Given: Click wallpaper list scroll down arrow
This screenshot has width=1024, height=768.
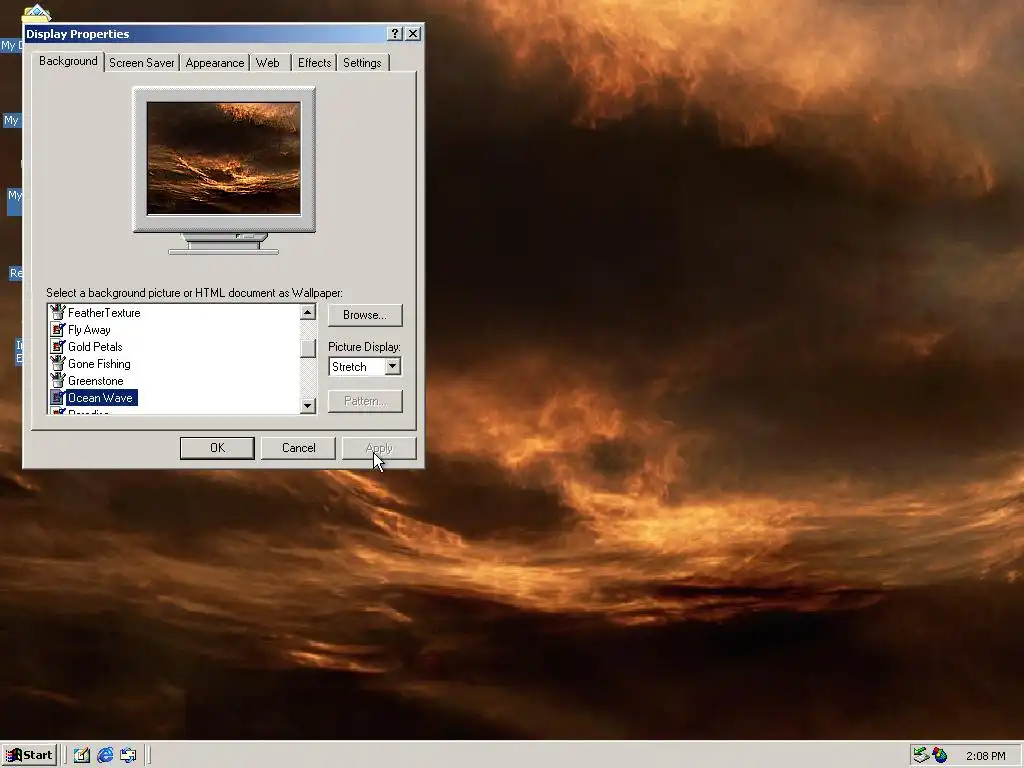Looking at the screenshot, I should pyautogui.click(x=308, y=406).
